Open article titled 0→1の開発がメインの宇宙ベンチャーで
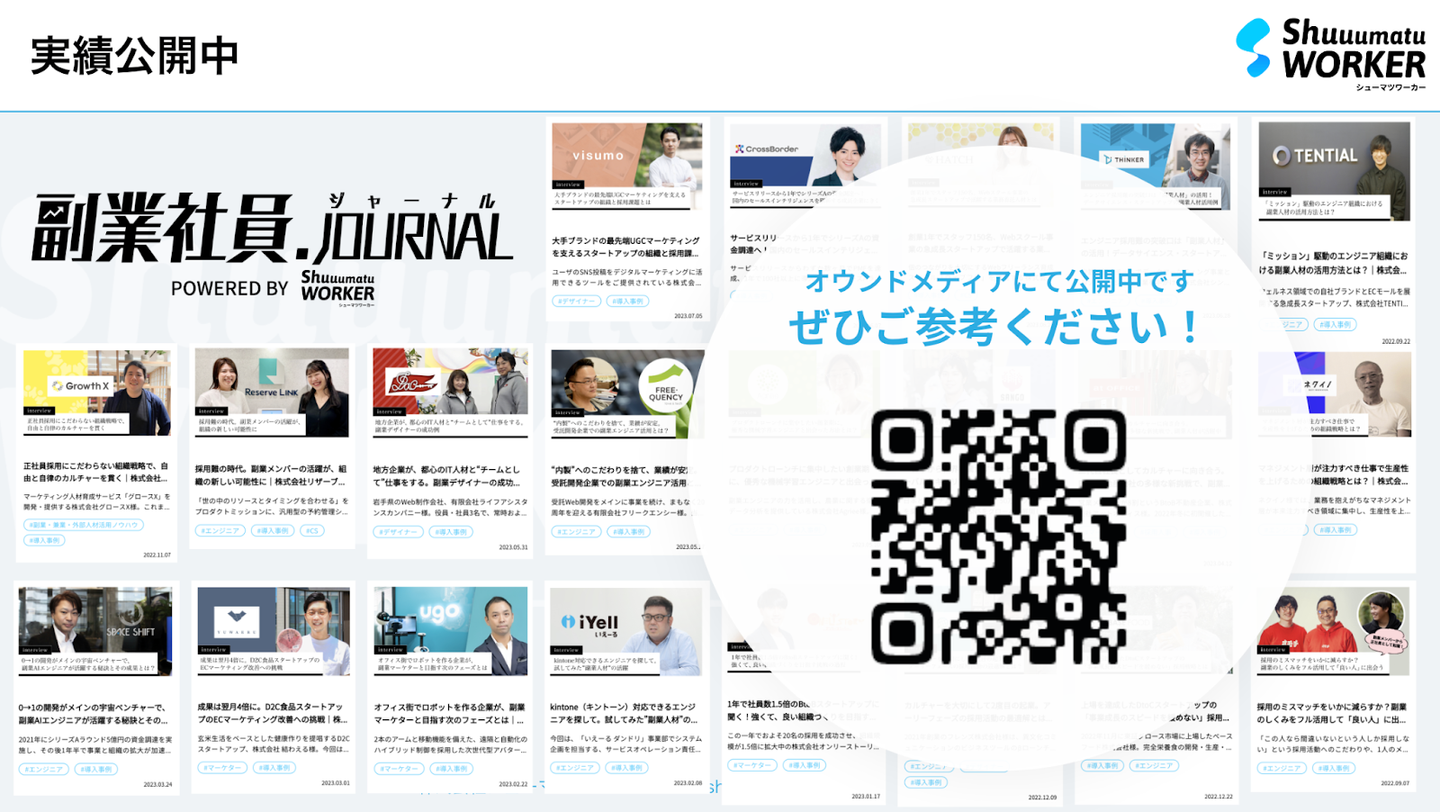Viewport: 1440px width, 812px height. coord(96,713)
